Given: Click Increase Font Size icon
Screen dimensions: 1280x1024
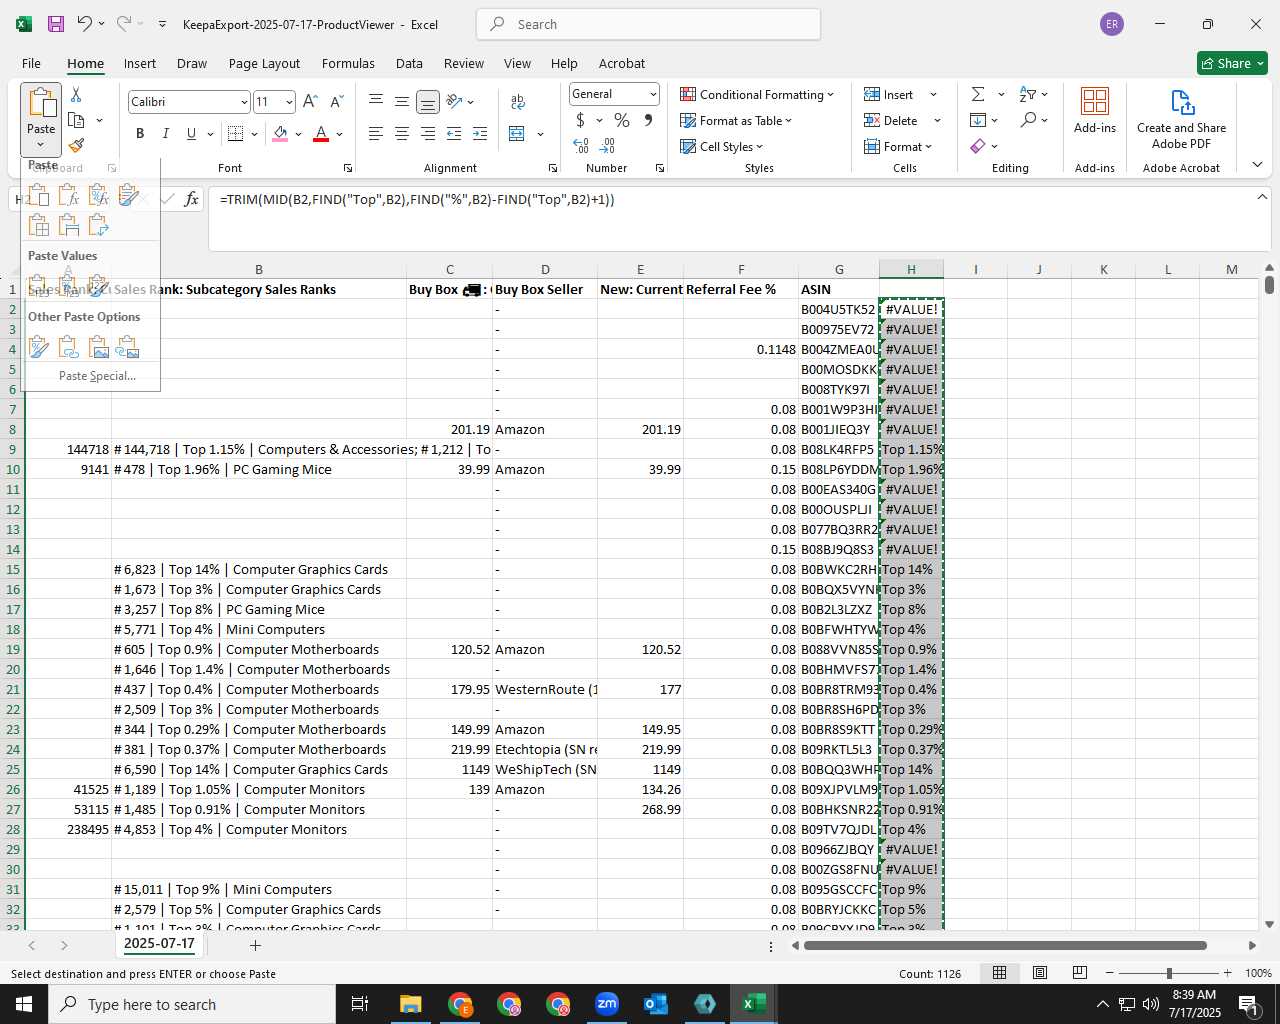Looking at the screenshot, I should pyautogui.click(x=310, y=101).
